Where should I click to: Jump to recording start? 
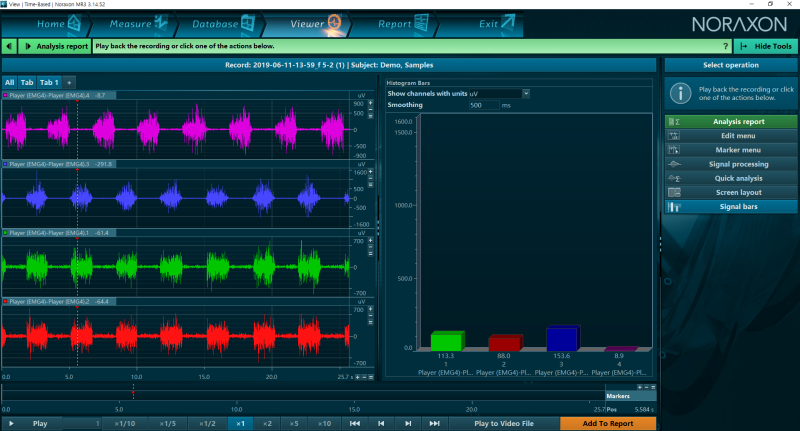coord(355,423)
